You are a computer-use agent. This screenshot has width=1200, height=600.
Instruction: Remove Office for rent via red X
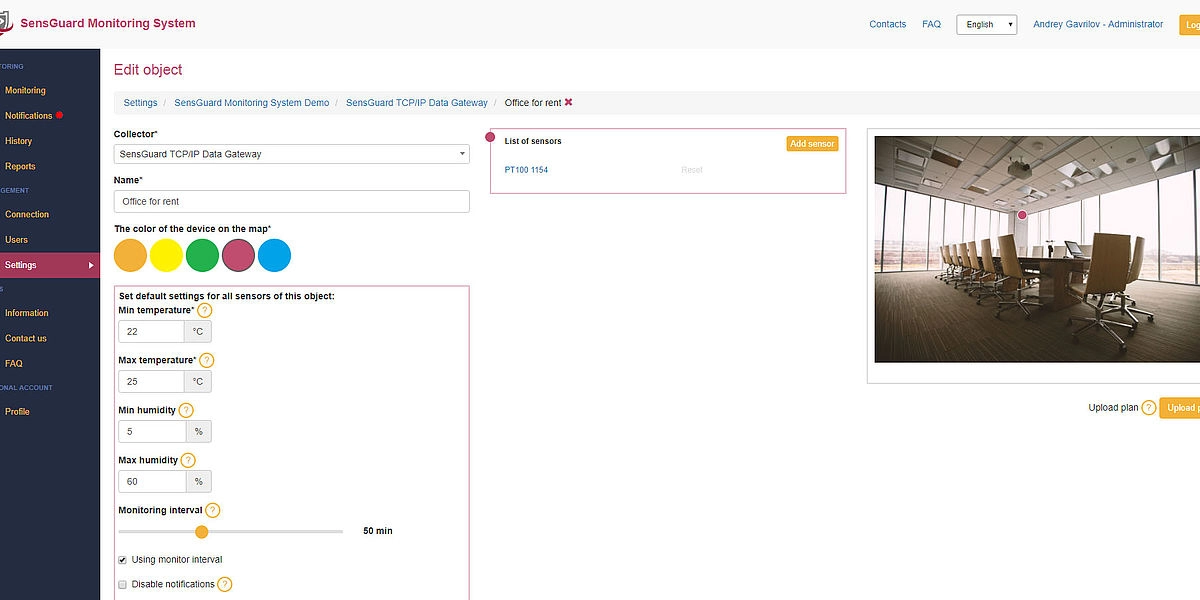pos(568,102)
